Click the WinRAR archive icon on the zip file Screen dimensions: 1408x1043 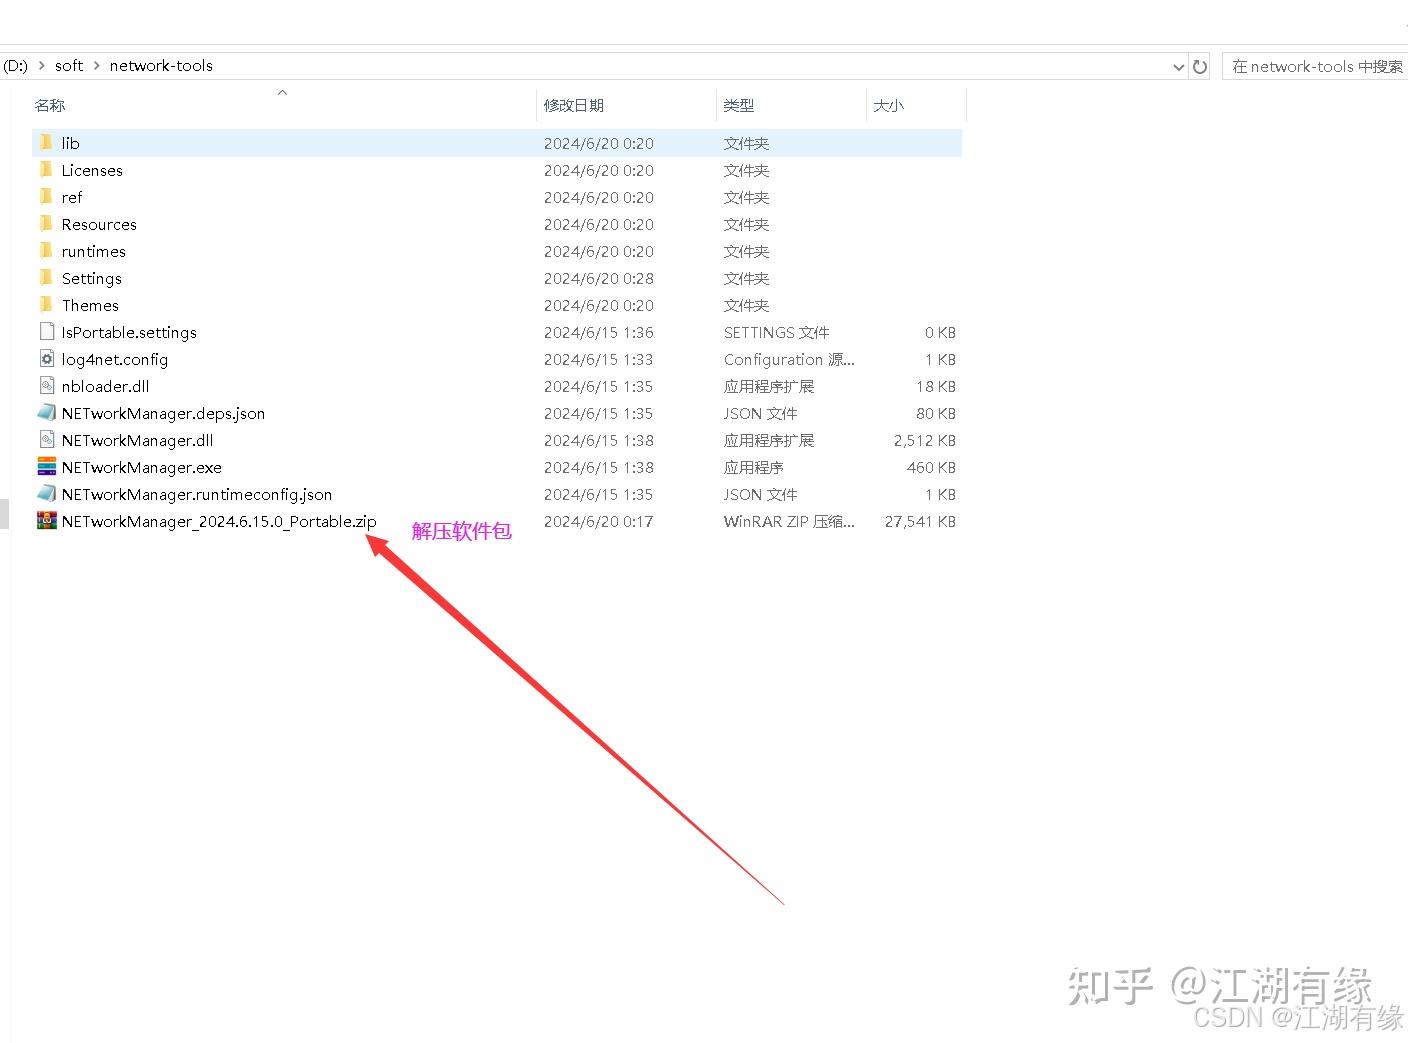pyautogui.click(x=46, y=521)
